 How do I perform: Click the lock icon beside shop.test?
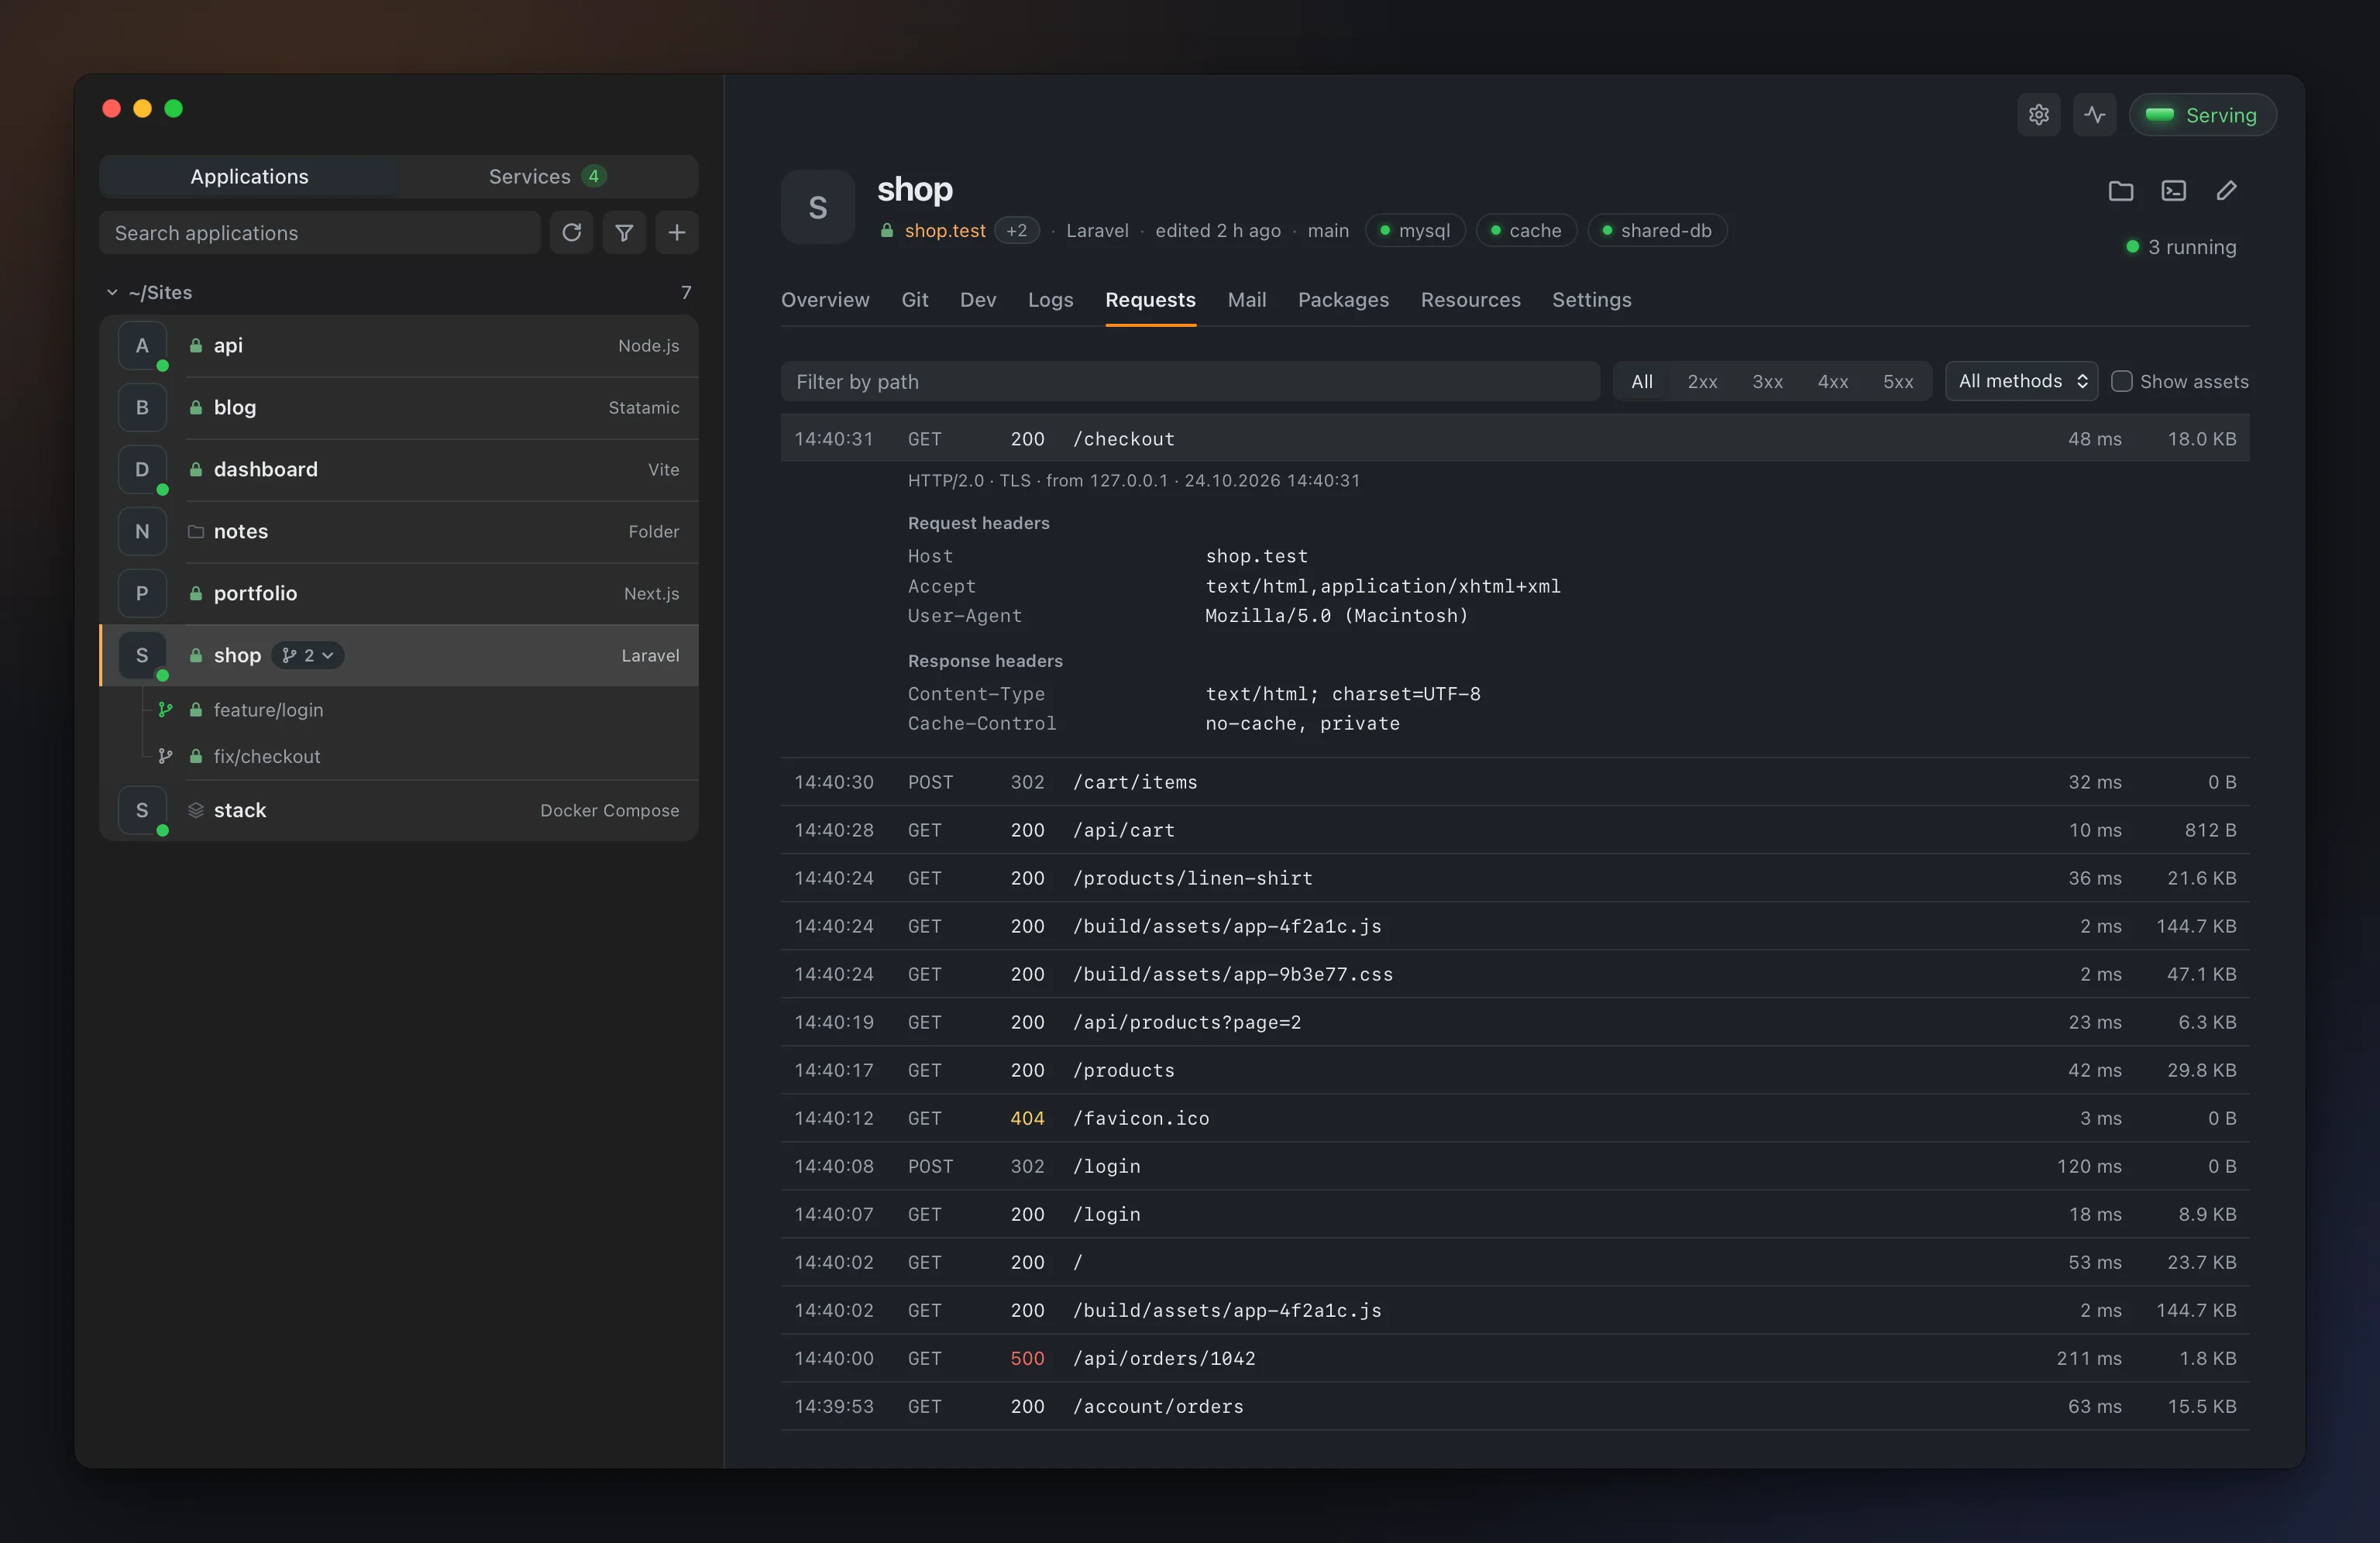click(887, 231)
